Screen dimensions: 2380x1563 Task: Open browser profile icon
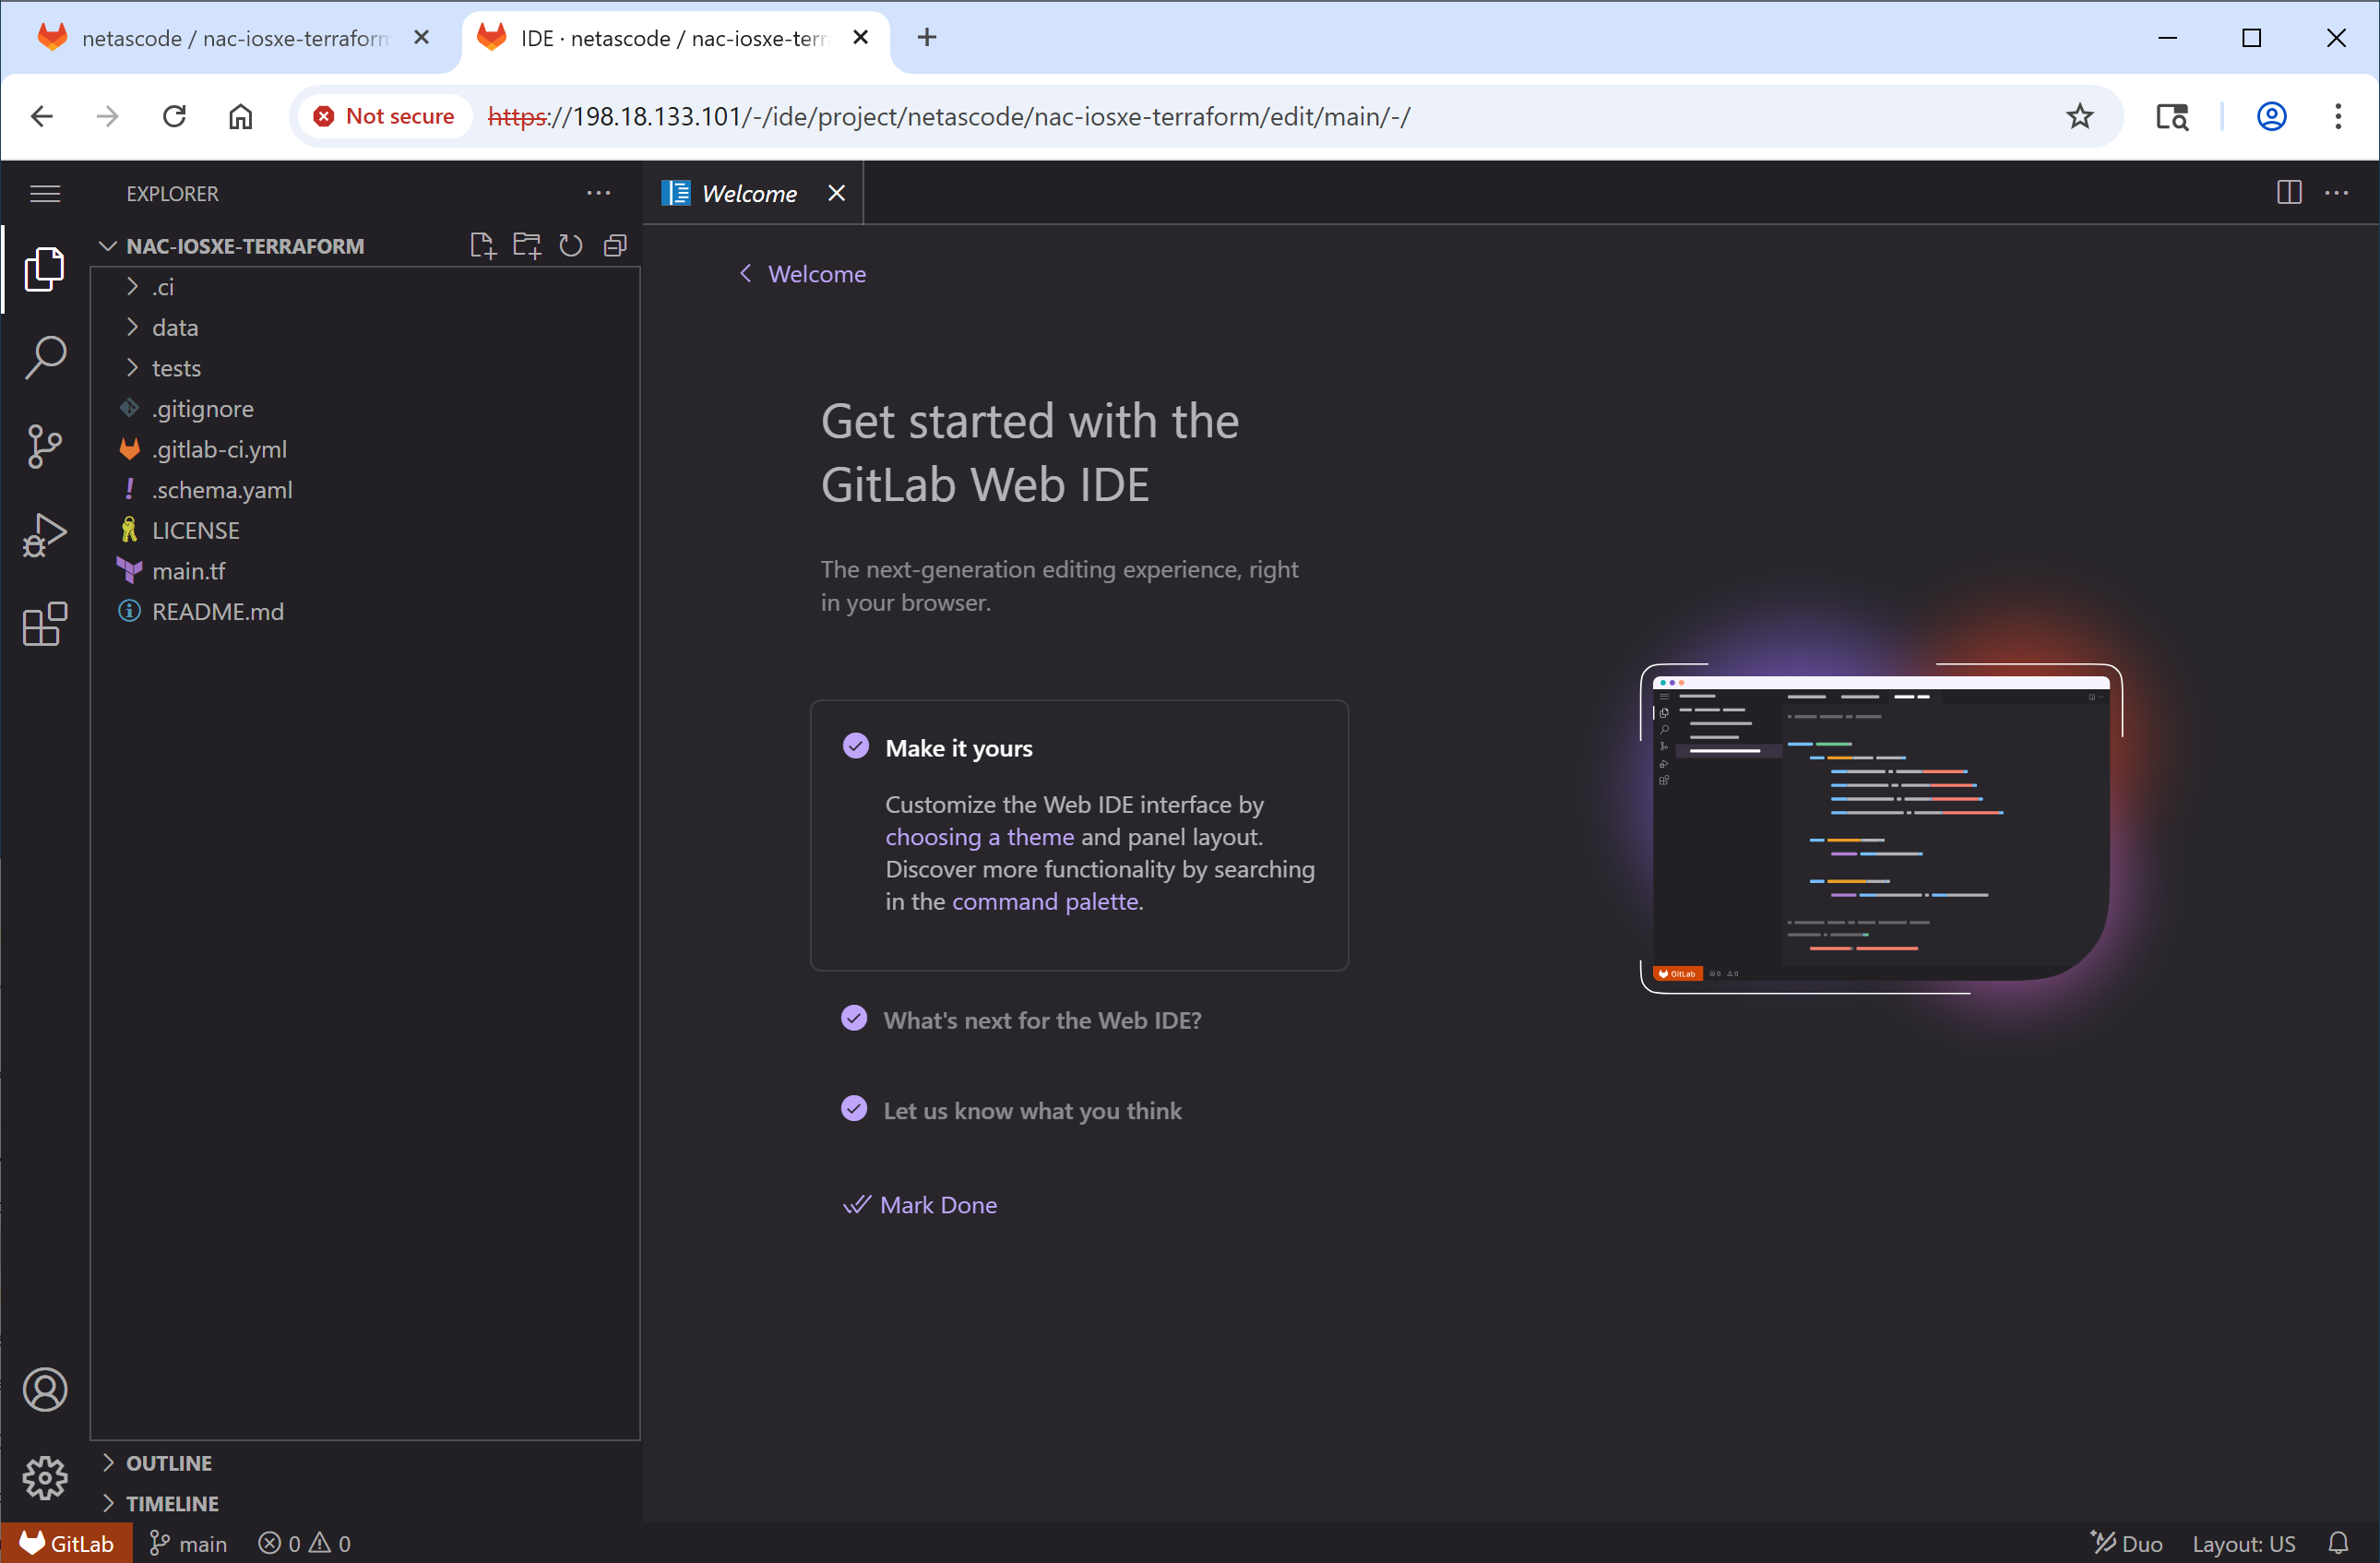pos(2271,116)
